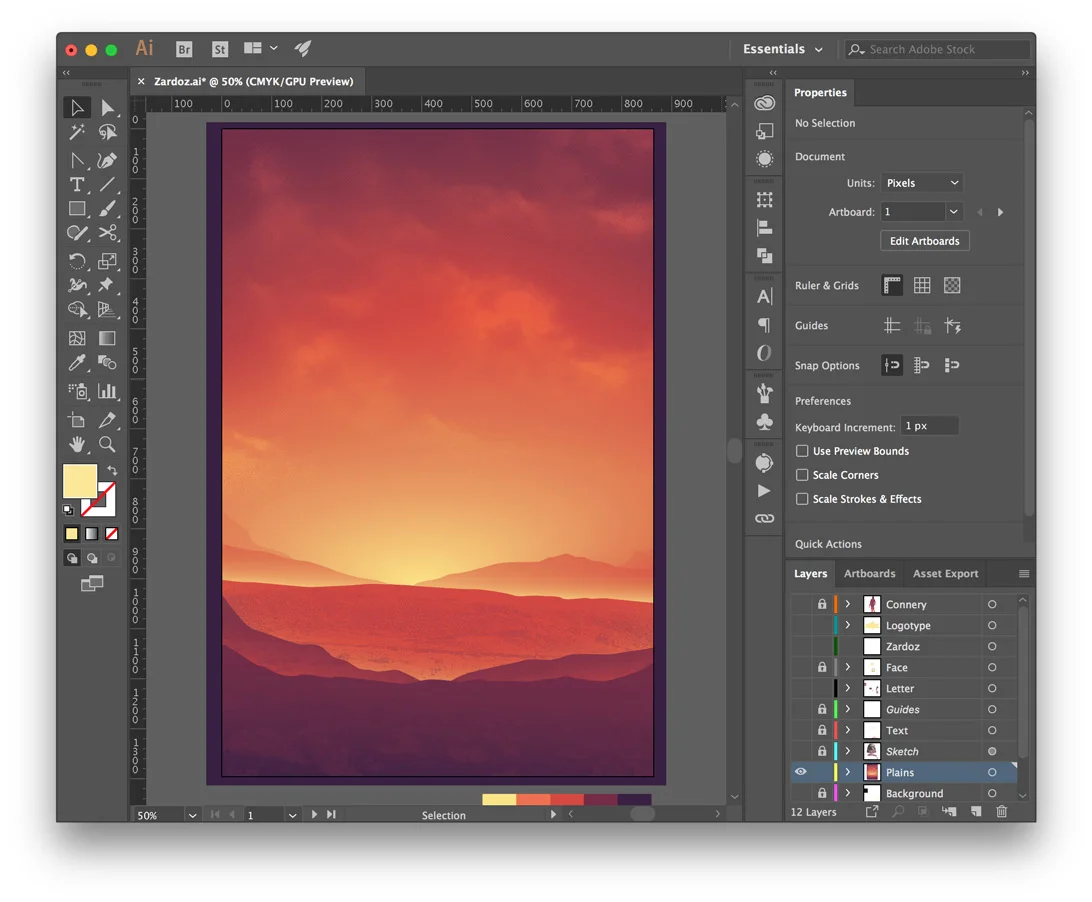Select the Scissors tool
Image resolution: width=1092 pixels, height=902 pixels.
(107, 233)
